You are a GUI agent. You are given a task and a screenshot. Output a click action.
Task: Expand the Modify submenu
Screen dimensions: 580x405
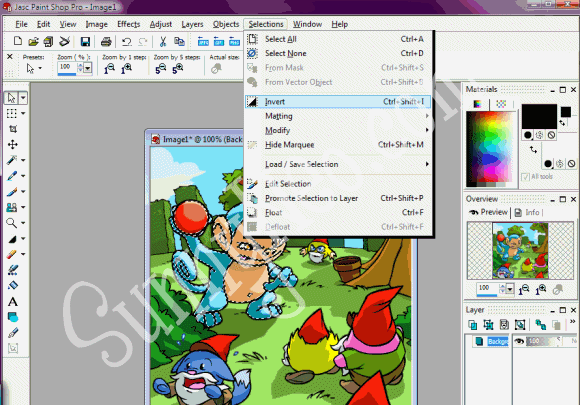click(338, 130)
